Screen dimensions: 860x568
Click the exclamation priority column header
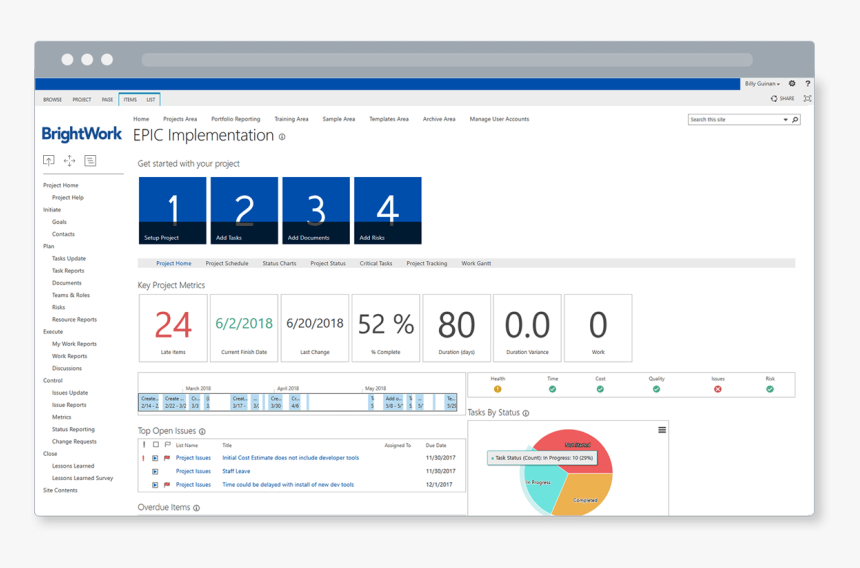tap(144, 445)
